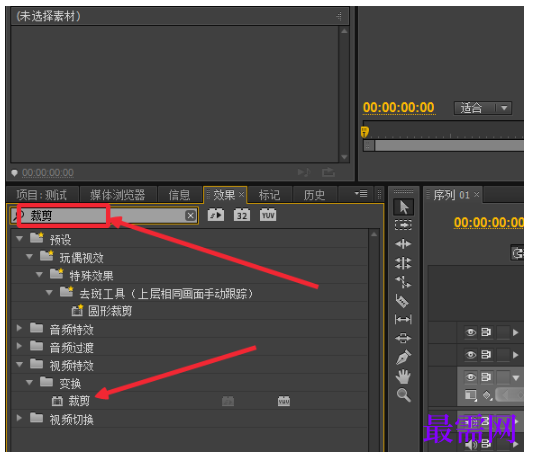Expand the top video track
535x460 pixels.
coord(516,332)
